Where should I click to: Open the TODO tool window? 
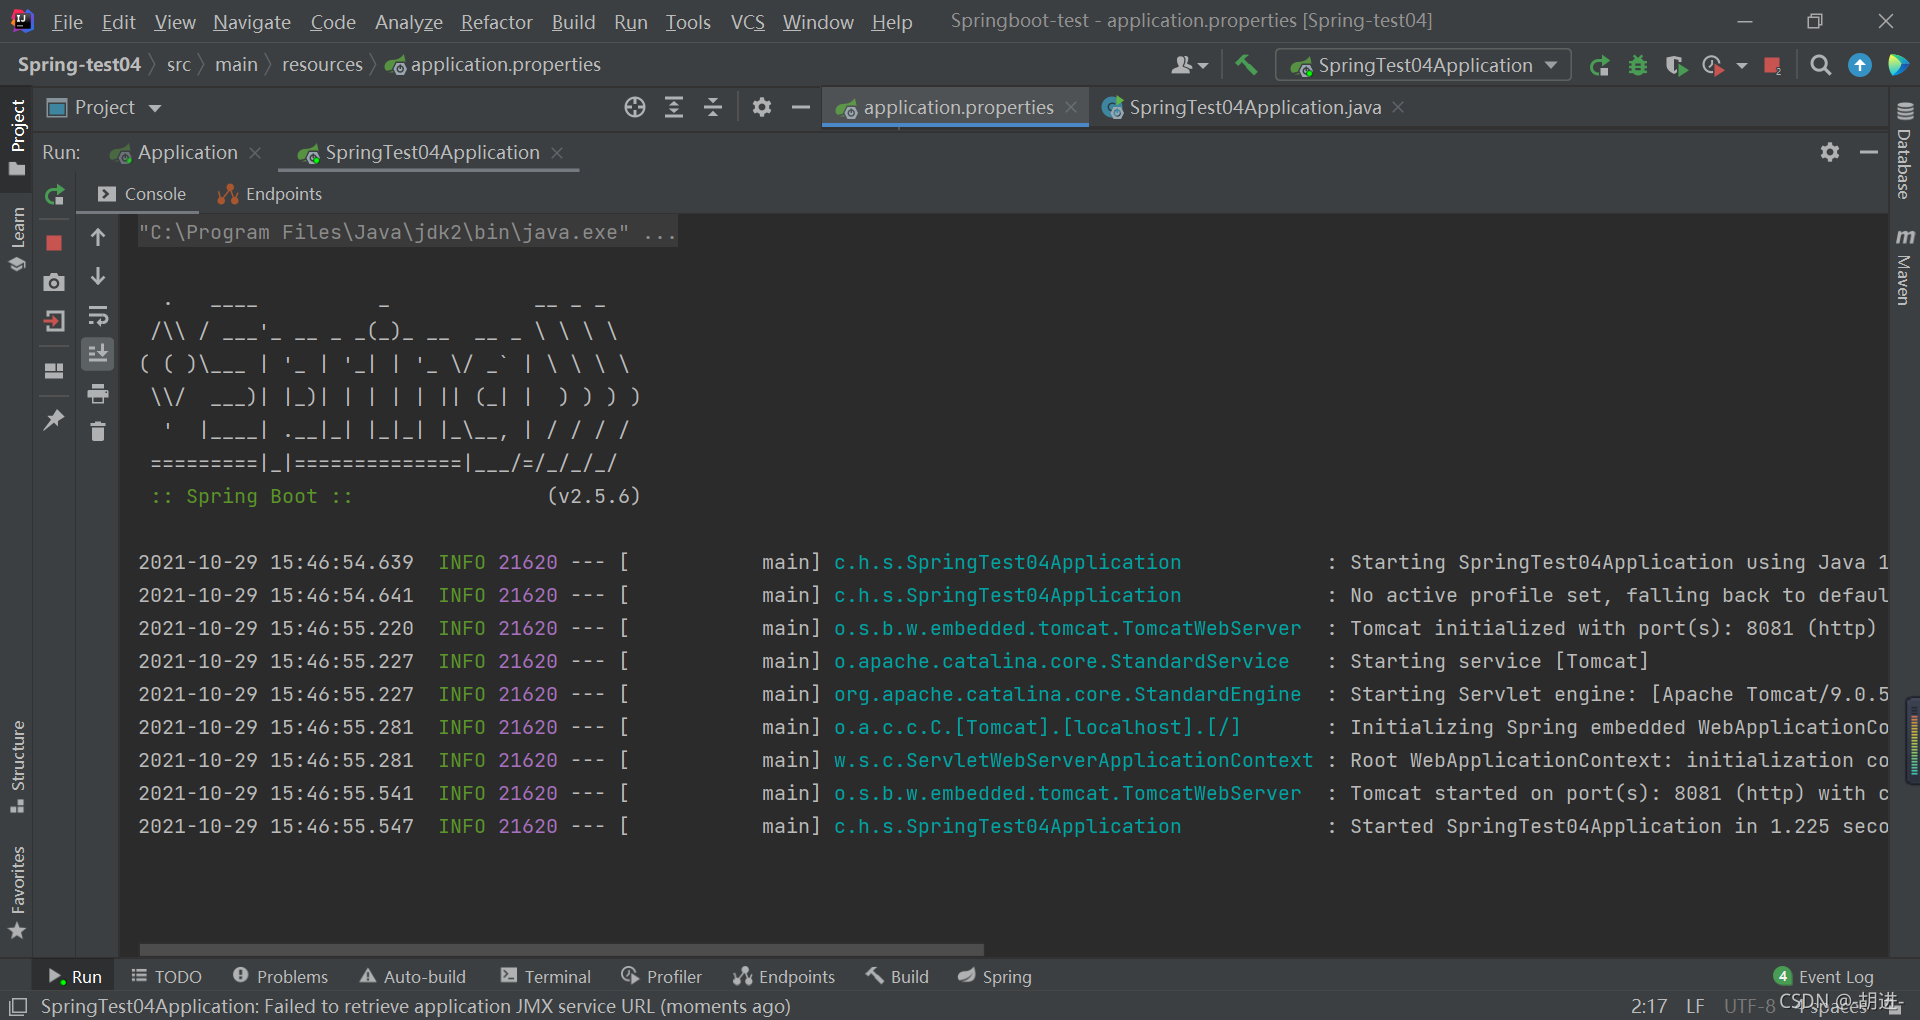click(x=167, y=977)
